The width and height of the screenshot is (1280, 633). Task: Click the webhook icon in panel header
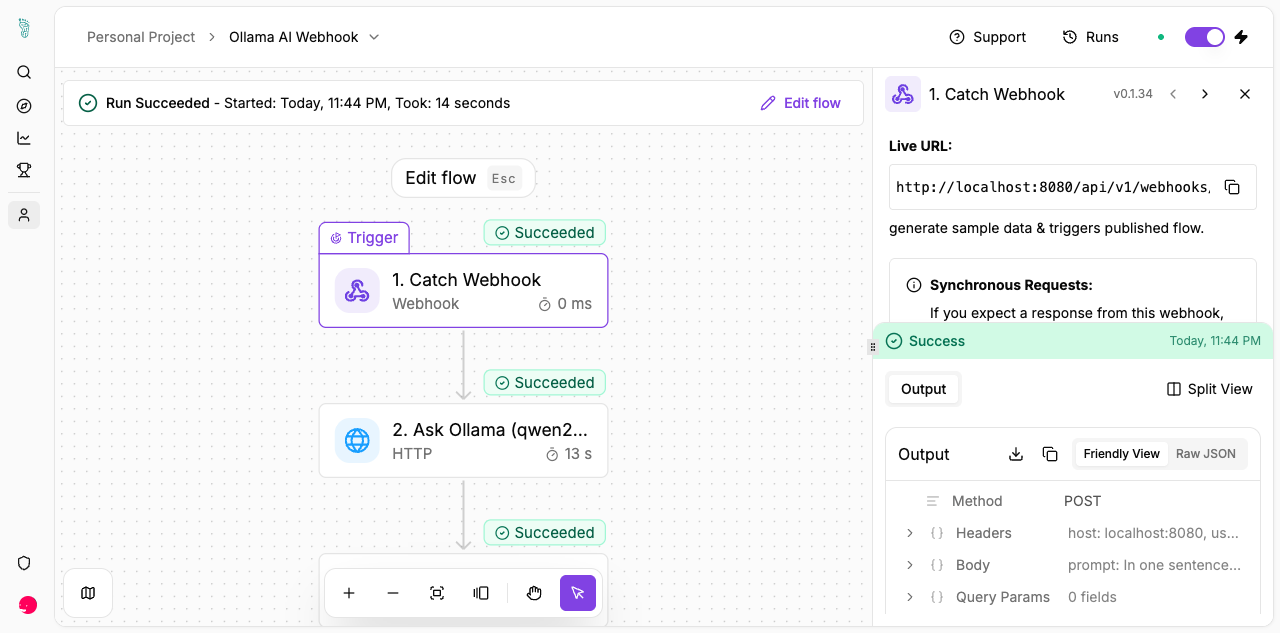(x=903, y=94)
